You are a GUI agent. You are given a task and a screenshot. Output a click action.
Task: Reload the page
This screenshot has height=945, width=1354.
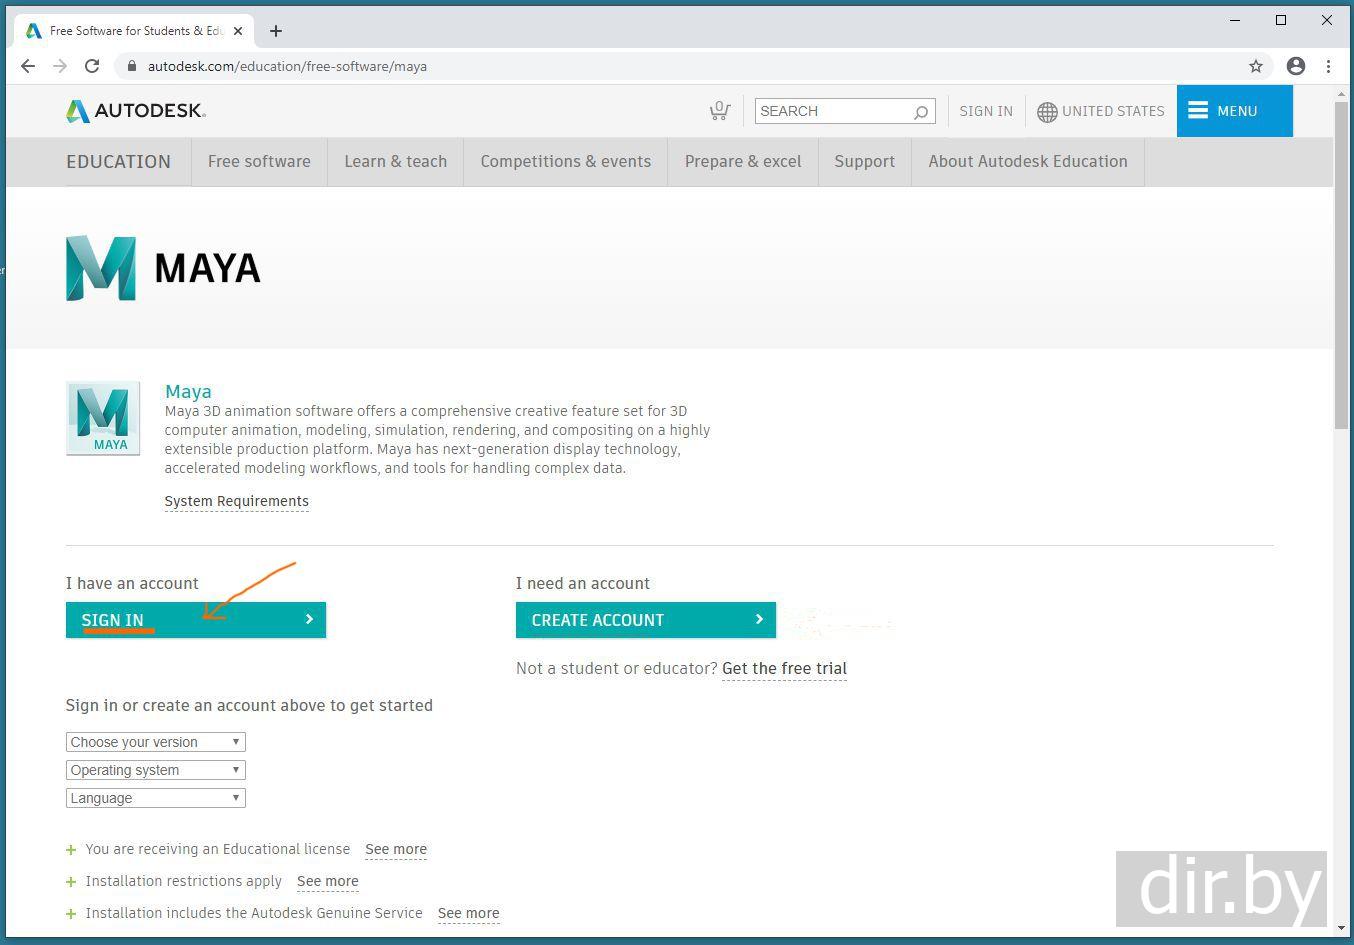pos(92,66)
